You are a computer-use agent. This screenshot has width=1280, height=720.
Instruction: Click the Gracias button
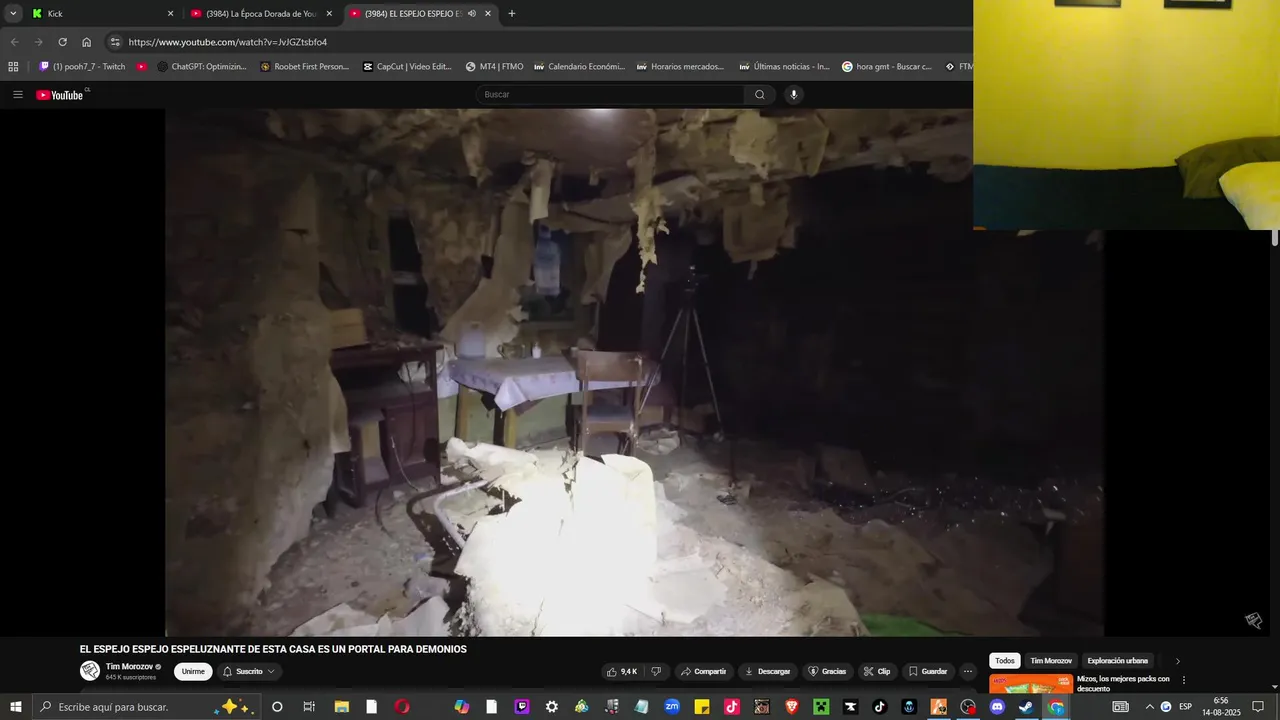point(827,672)
